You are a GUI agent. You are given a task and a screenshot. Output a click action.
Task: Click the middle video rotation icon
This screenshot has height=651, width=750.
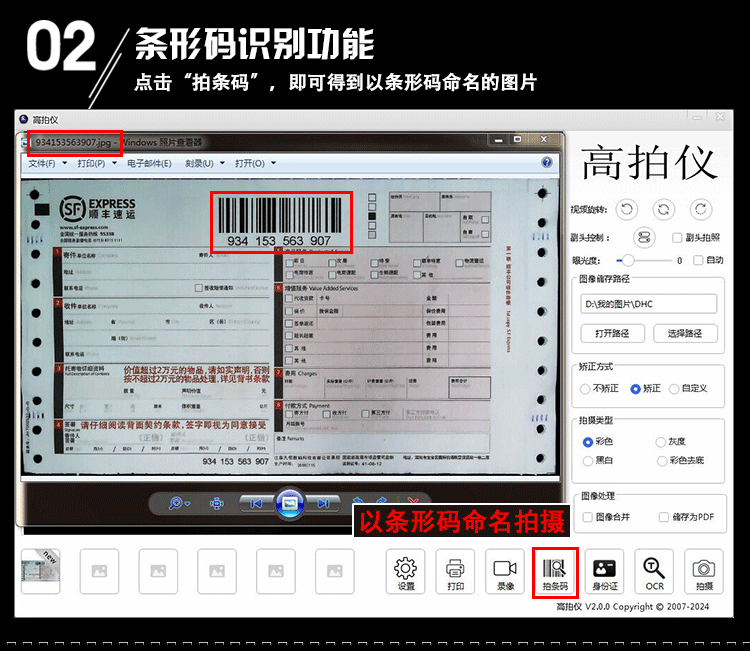[x=663, y=209]
